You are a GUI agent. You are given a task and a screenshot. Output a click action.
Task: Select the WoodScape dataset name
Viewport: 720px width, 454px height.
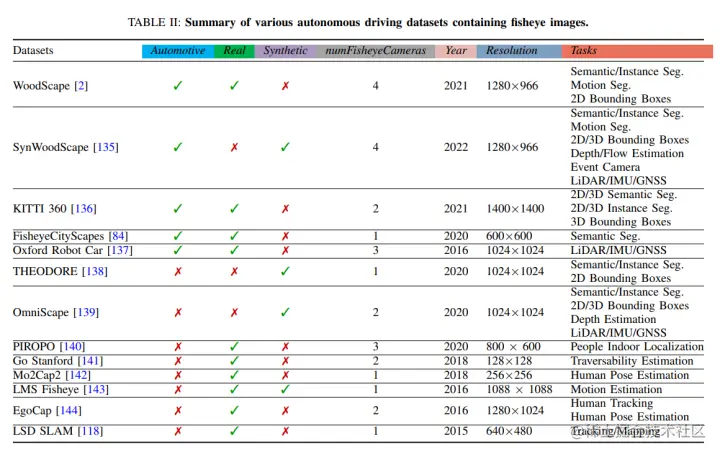pos(41,86)
